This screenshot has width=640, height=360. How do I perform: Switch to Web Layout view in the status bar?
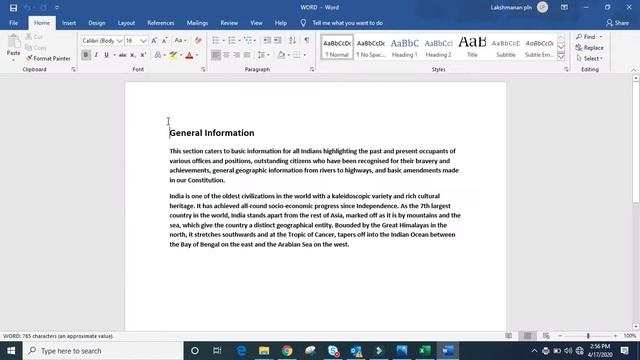546,336
